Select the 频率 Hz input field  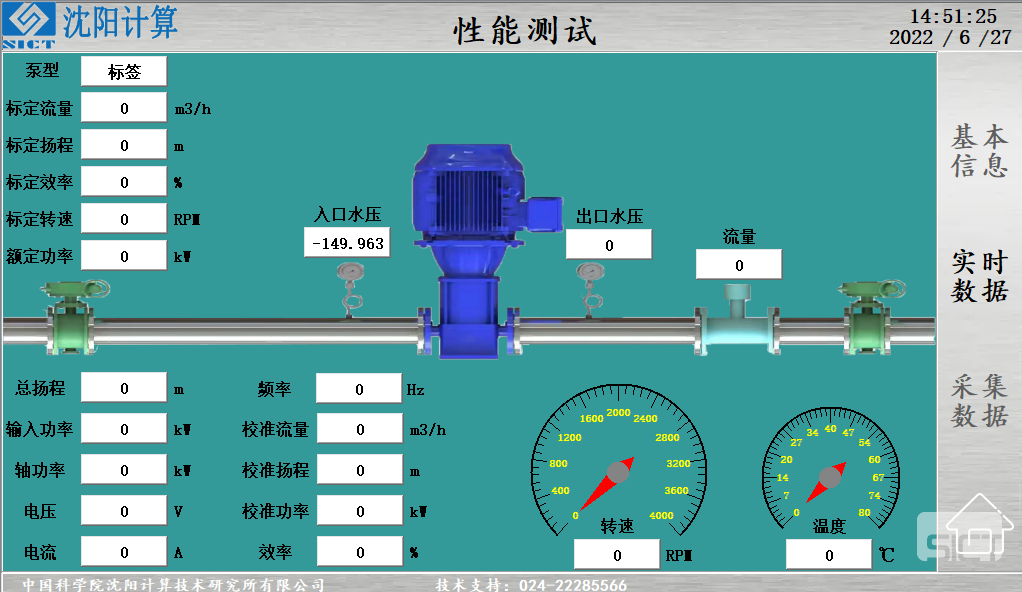click(359, 389)
